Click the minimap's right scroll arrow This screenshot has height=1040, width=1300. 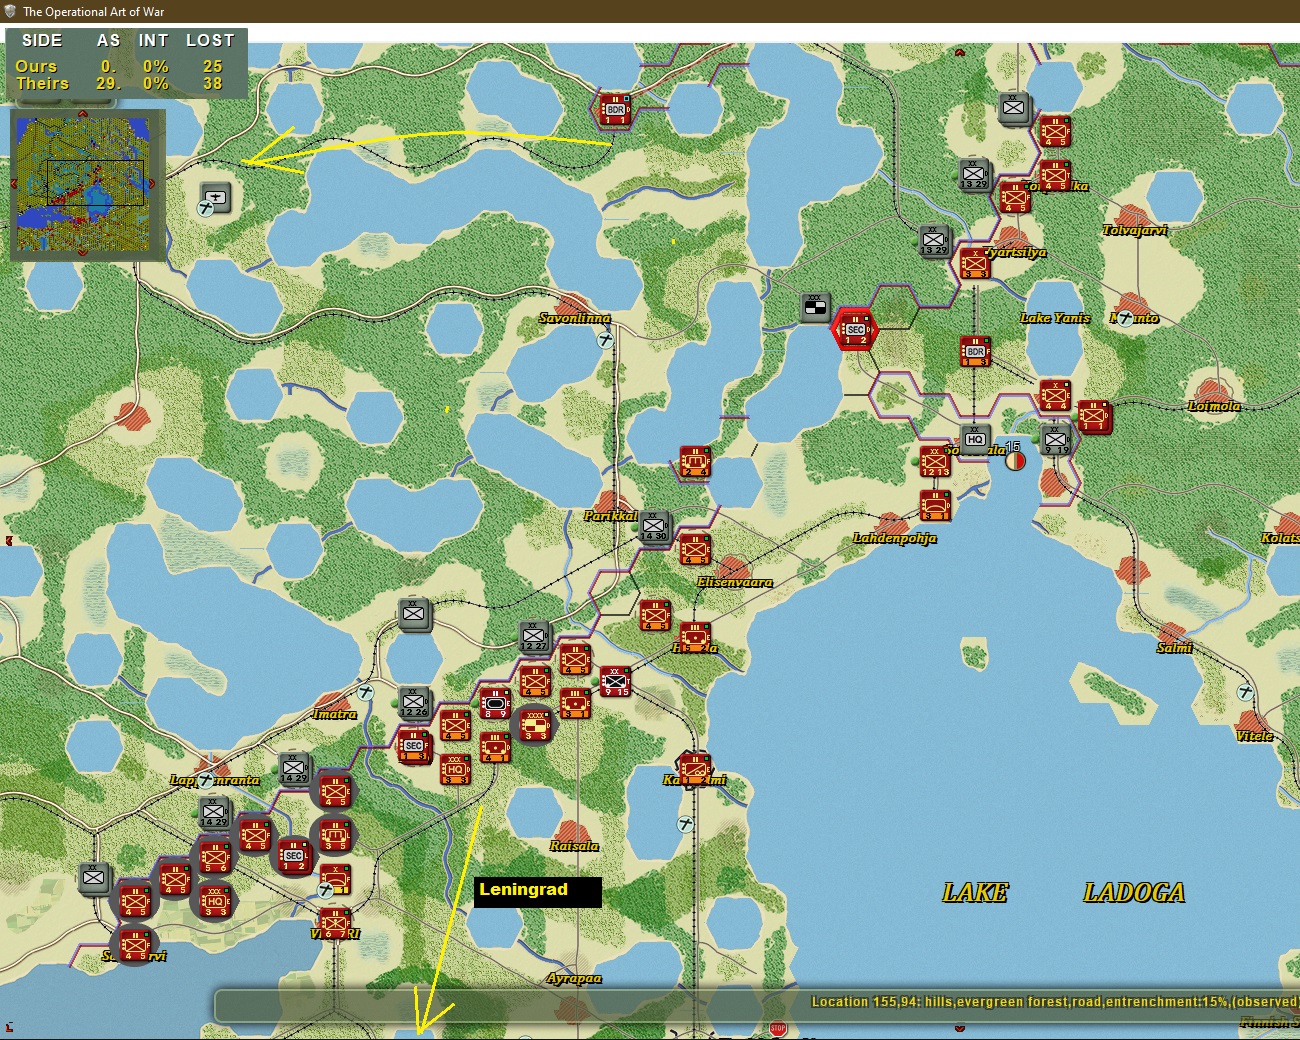tap(151, 184)
